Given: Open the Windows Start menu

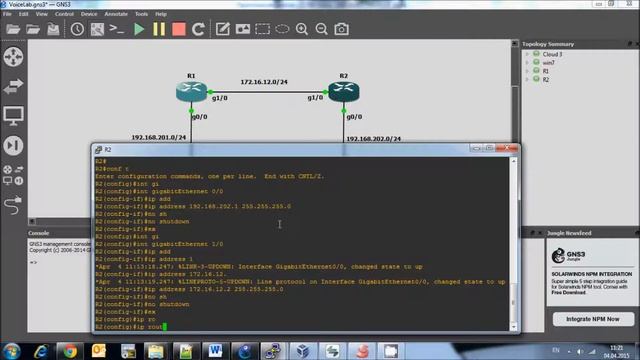Looking at the screenshot, I should 11,351.
